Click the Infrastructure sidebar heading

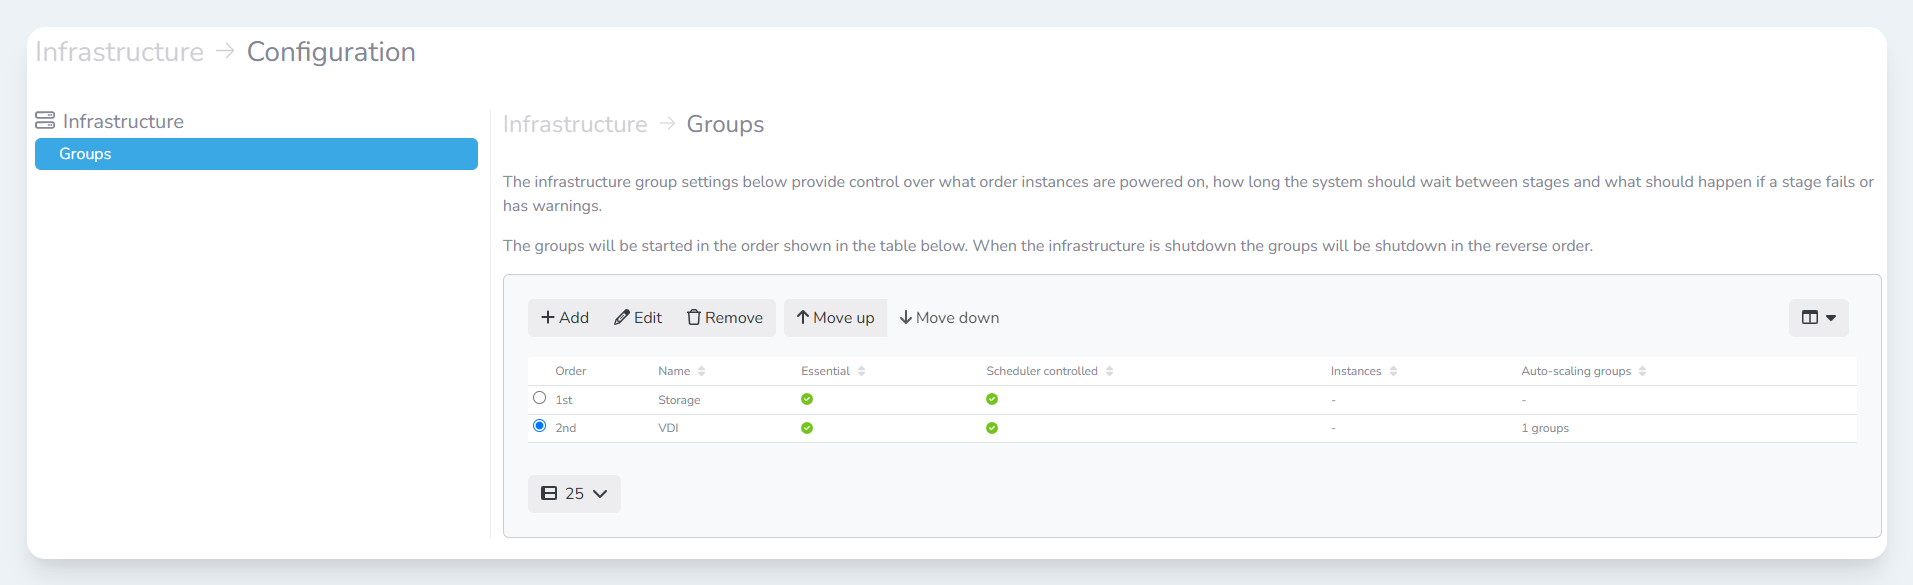click(x=122, y=121)
